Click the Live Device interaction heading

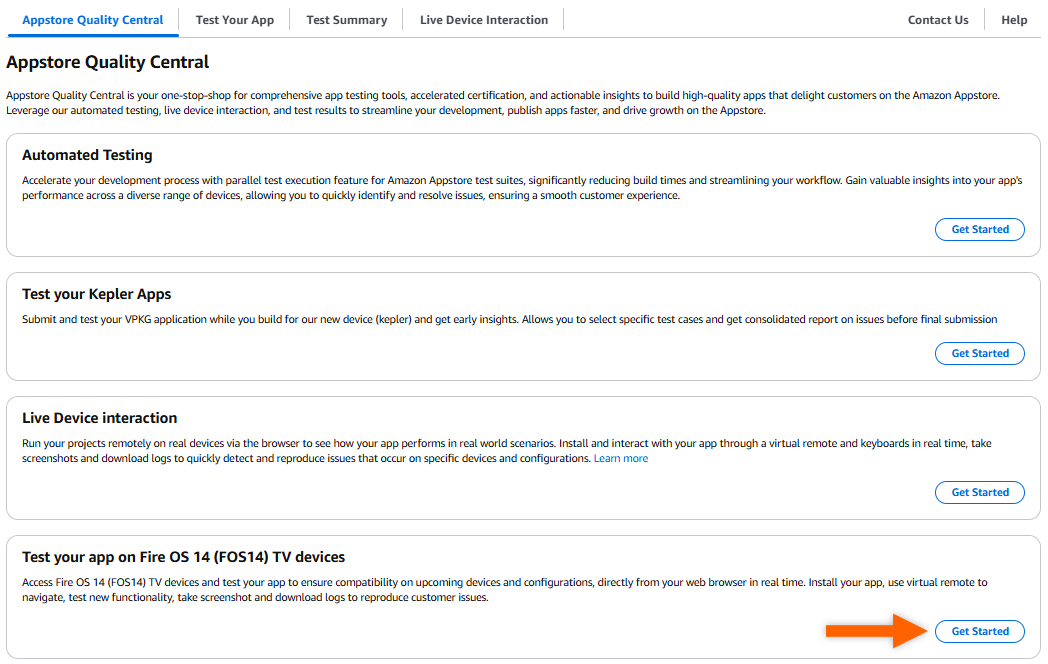101,418
